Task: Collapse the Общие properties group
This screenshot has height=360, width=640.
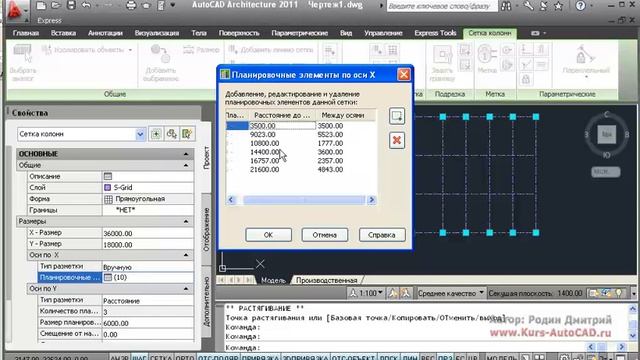Action: tap(186, 165)
